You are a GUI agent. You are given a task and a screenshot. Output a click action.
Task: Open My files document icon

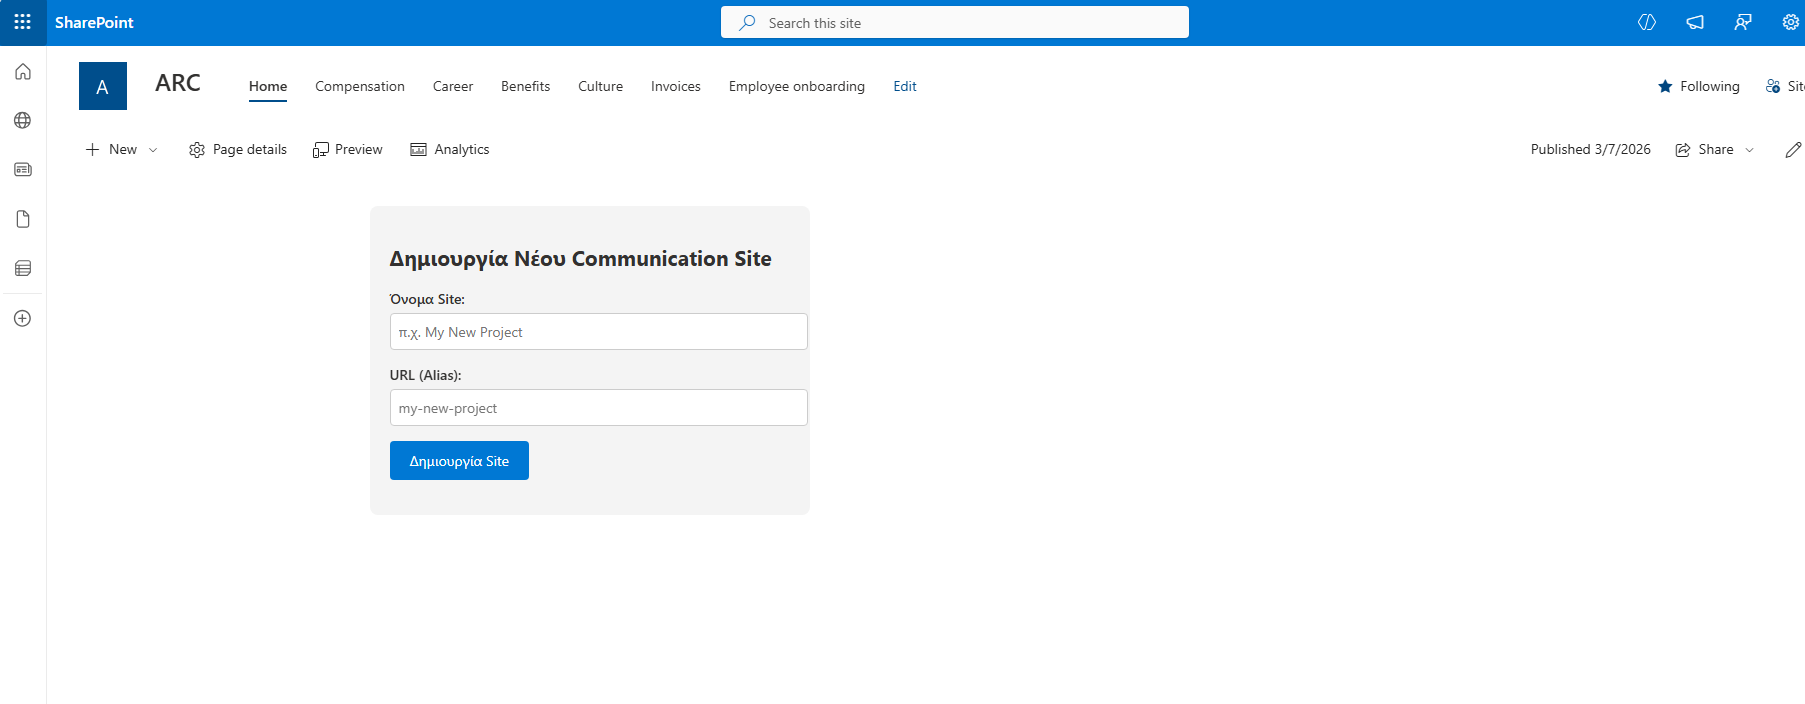(23, 219)
